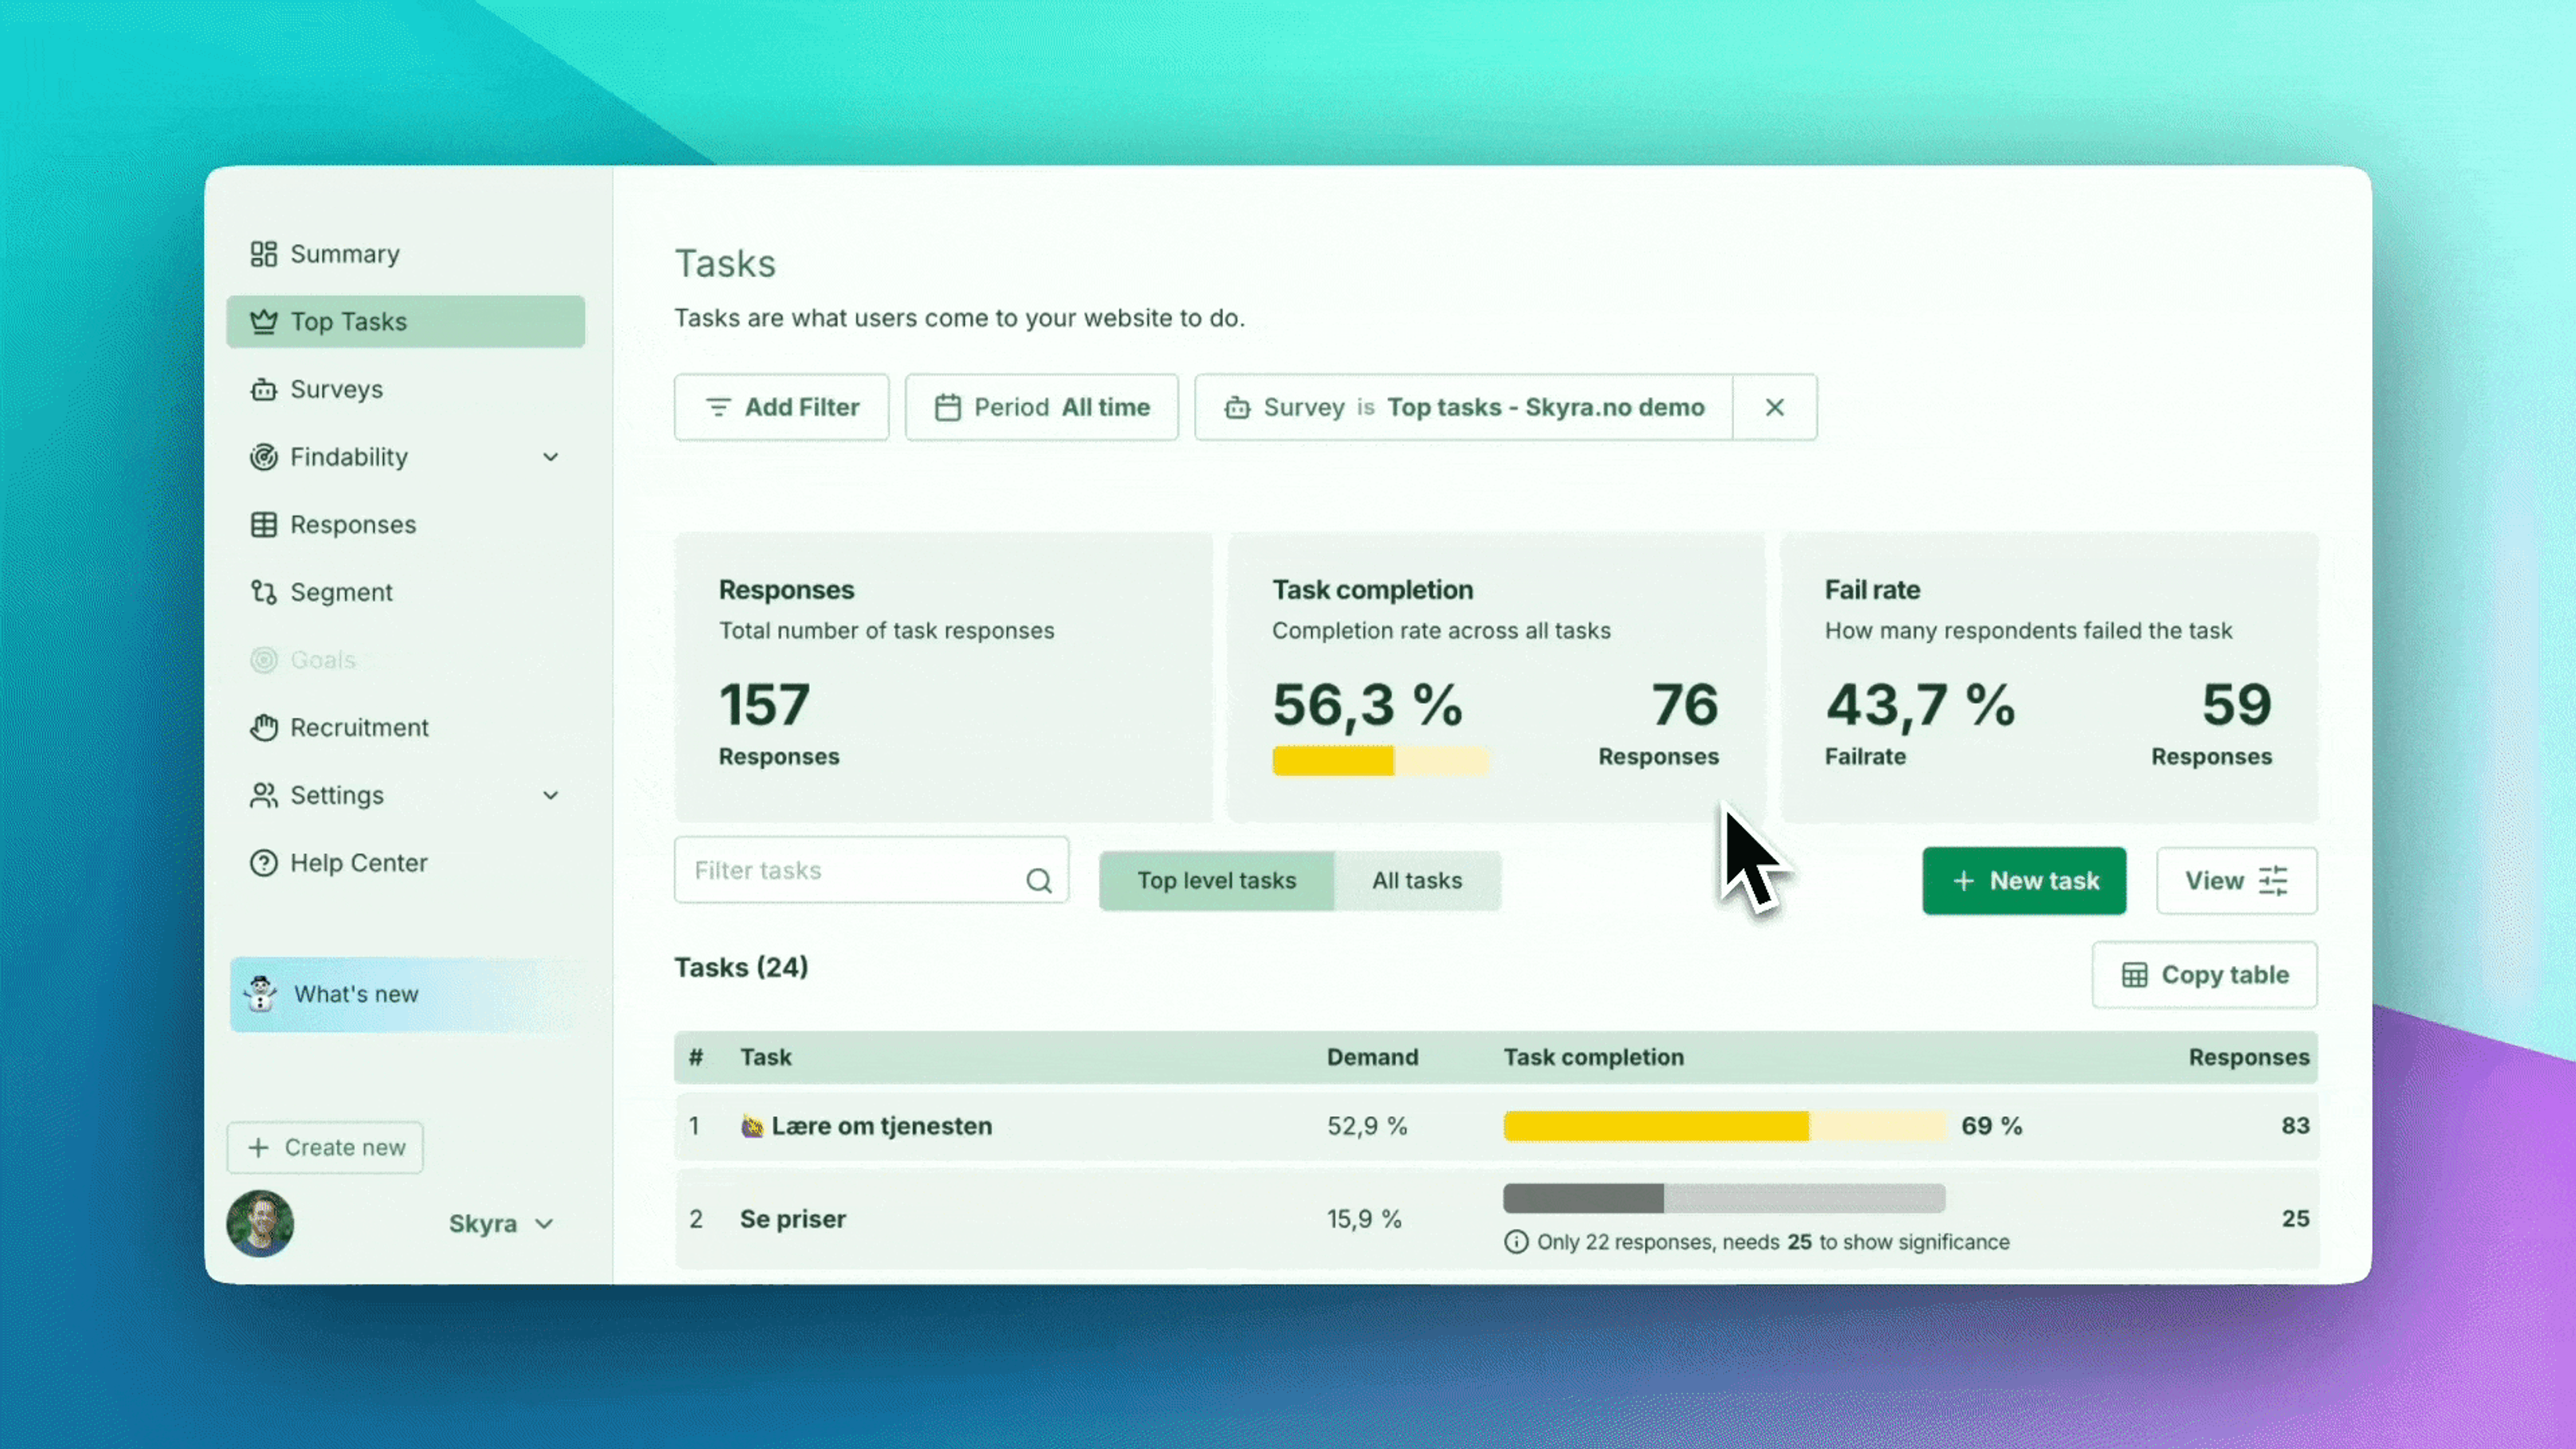Open the What's new panel

coord(405,994)
